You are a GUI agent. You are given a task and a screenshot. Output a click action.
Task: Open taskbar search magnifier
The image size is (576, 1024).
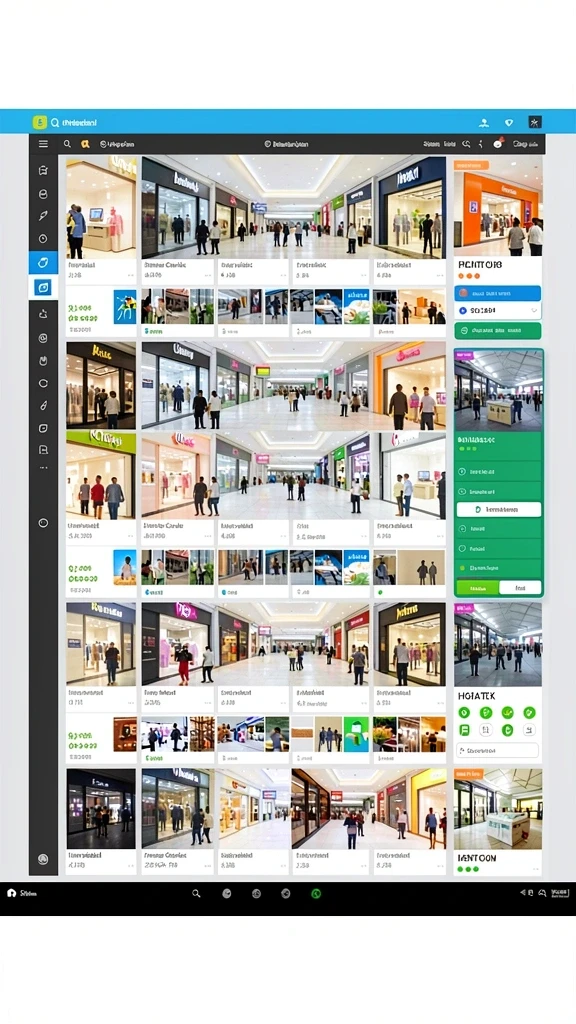[x=196, y=893]
